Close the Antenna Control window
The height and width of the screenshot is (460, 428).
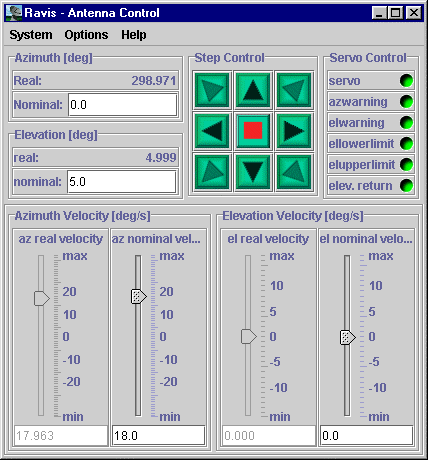click(x=414, y=13)
